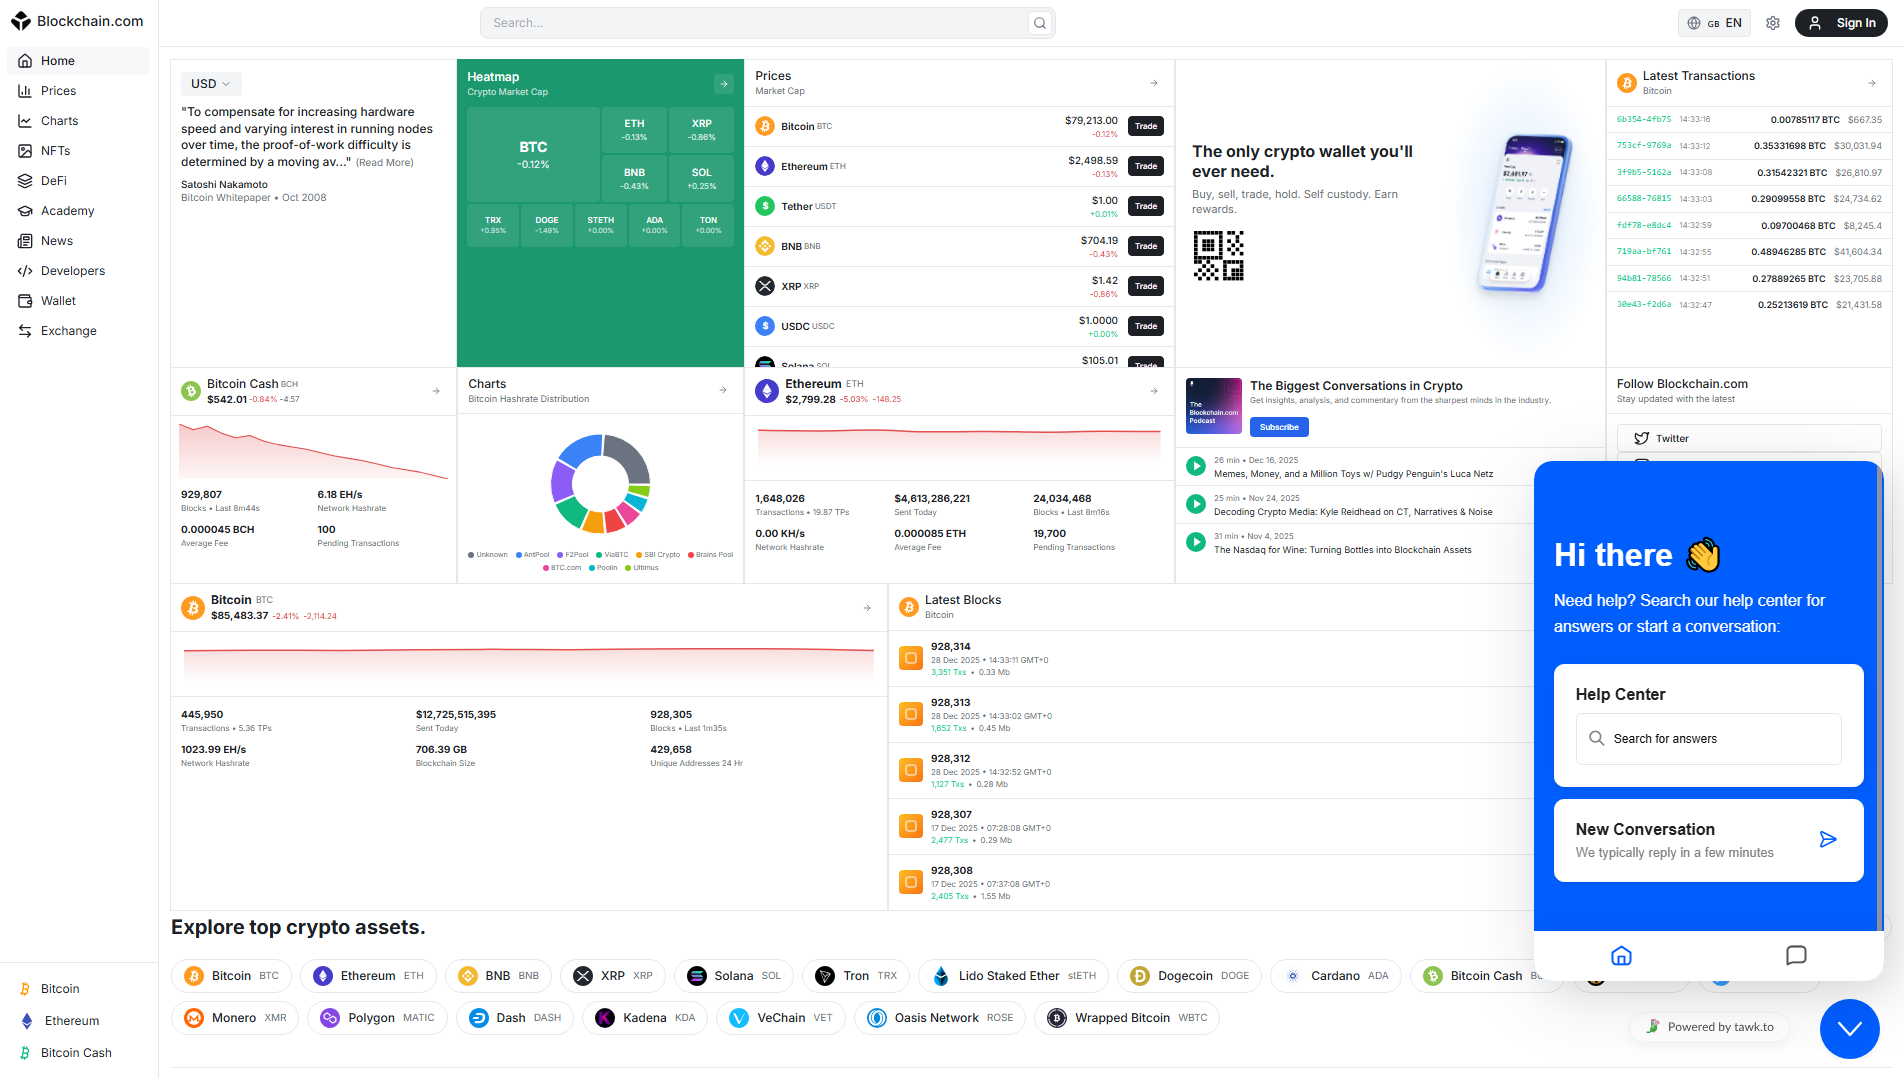Follow Blockchain.com on Twitter
Image resolution: width=1904 pixels, height=1078 pixels.
(1749, 438)
